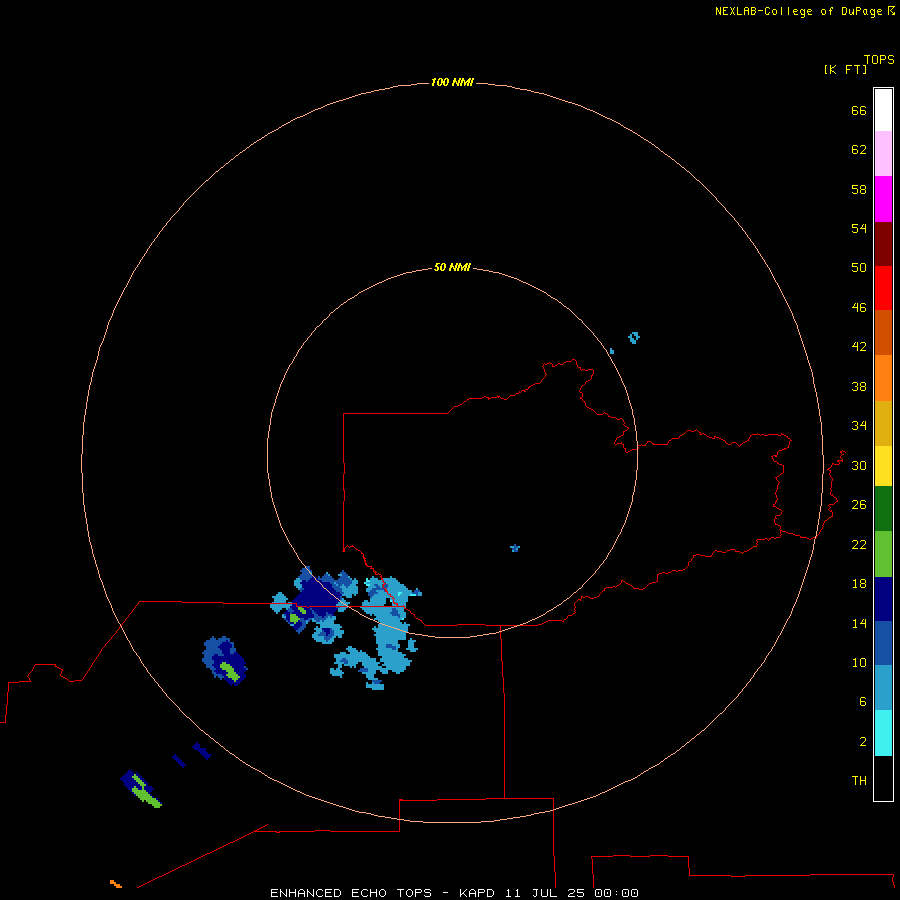Click the 2 value on the legend
900x900 pixels.
(x=863, y=742)
